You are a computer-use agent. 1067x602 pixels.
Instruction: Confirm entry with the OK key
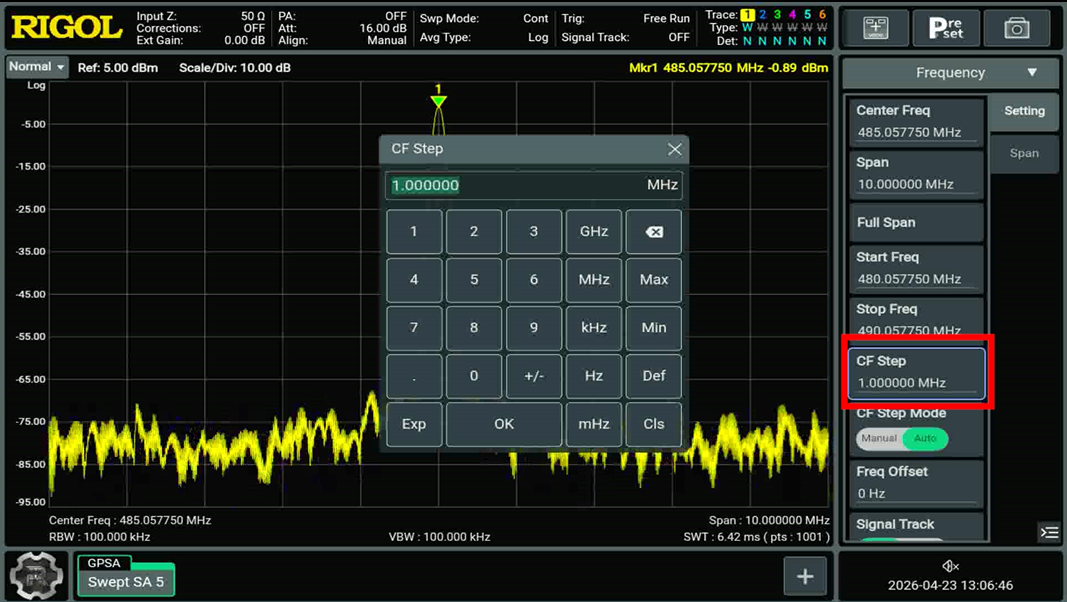(x=504, y=424)
